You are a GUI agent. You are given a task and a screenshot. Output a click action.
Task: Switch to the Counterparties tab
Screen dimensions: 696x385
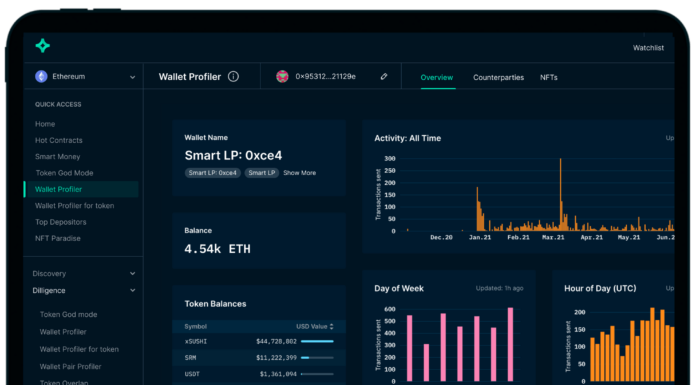[x=498, y=77]
